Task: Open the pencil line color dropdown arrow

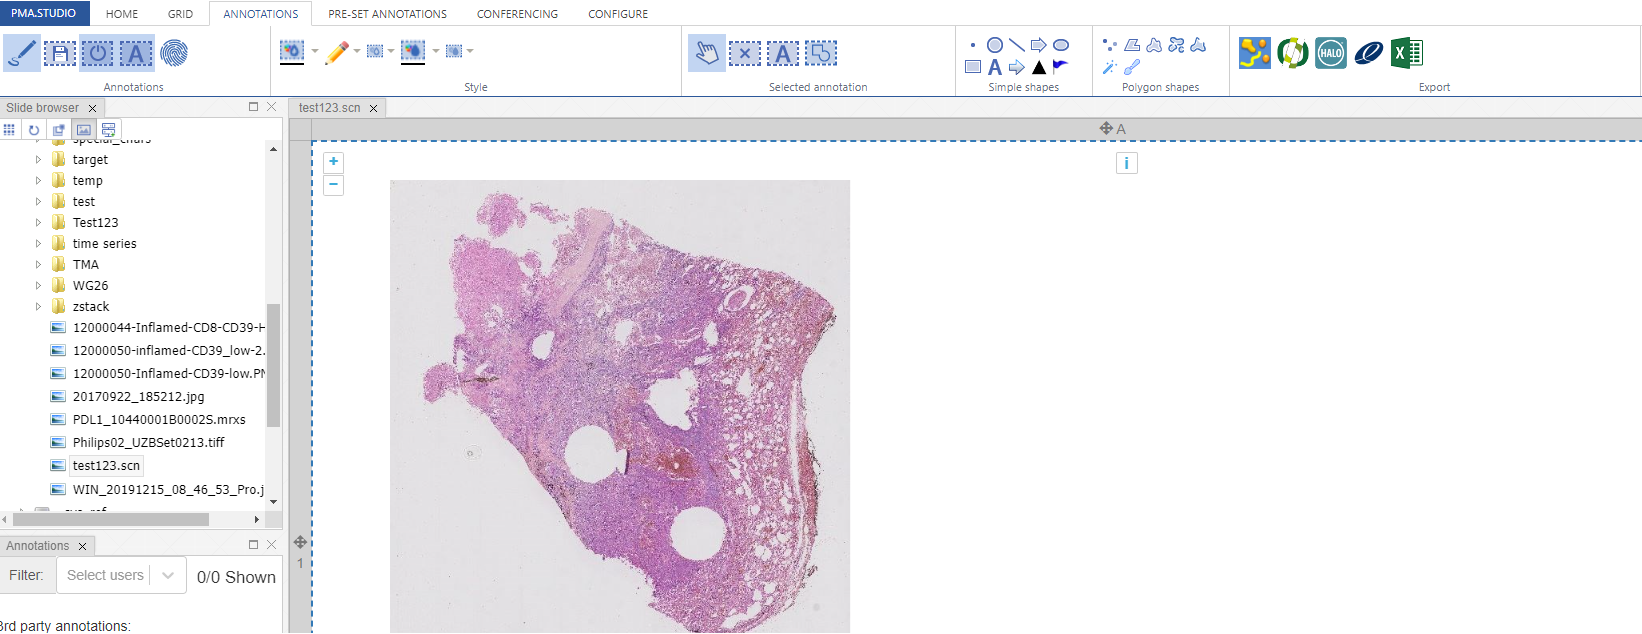Action: [357, 51]
